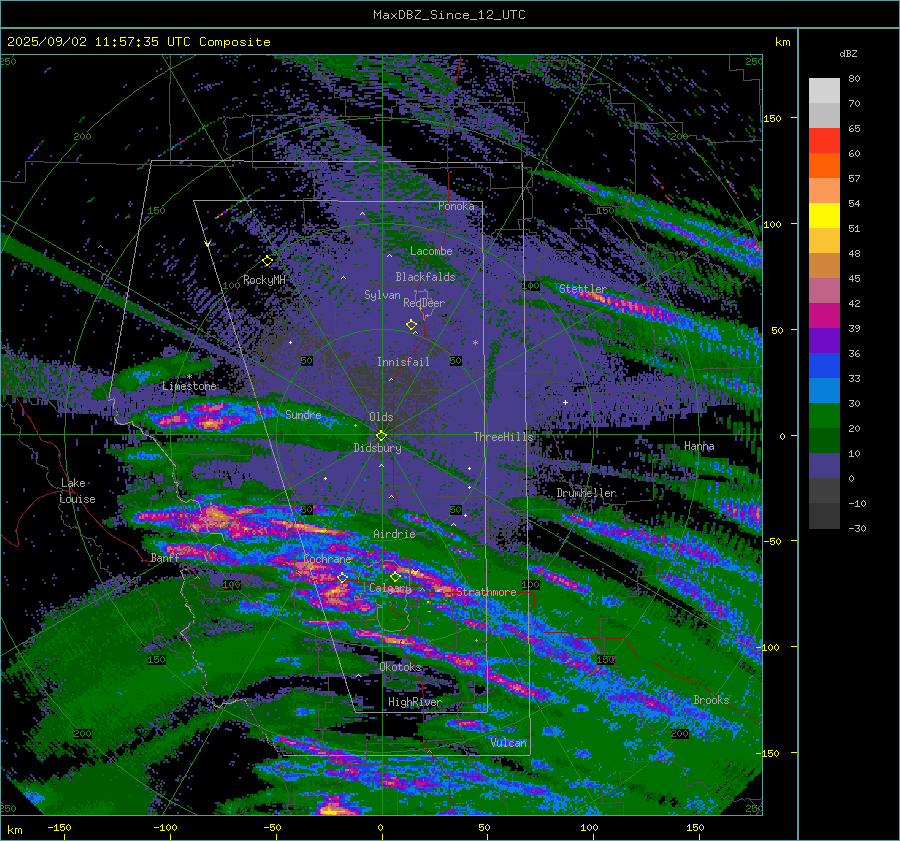Select the mauve 45-42 dBZ legend swatch
Viewport: 900px width, 841px height.
click(x=824, y=290)
